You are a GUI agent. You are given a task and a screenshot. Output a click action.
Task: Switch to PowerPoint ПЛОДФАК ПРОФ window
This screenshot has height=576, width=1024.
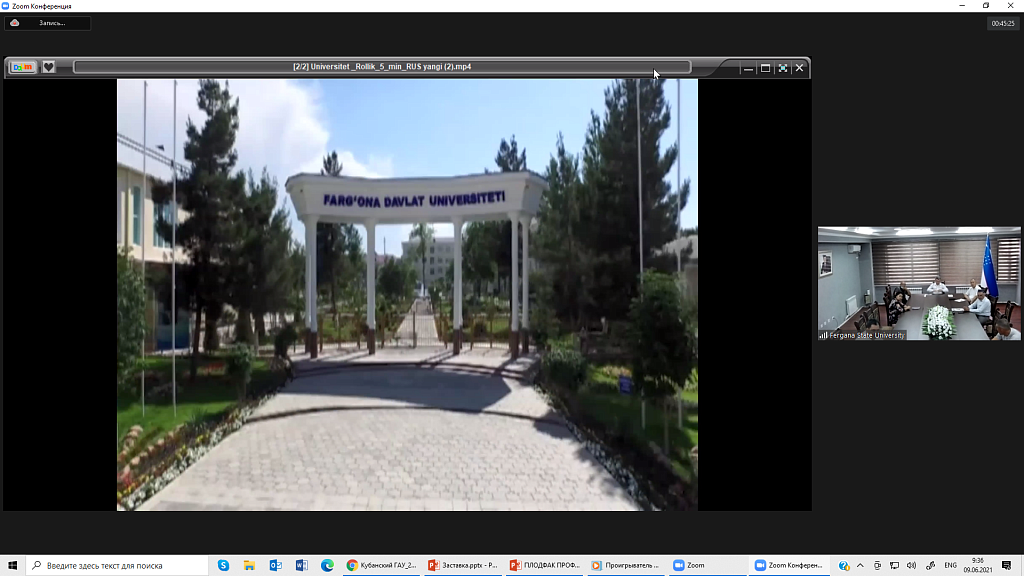[x=545, y=566]
